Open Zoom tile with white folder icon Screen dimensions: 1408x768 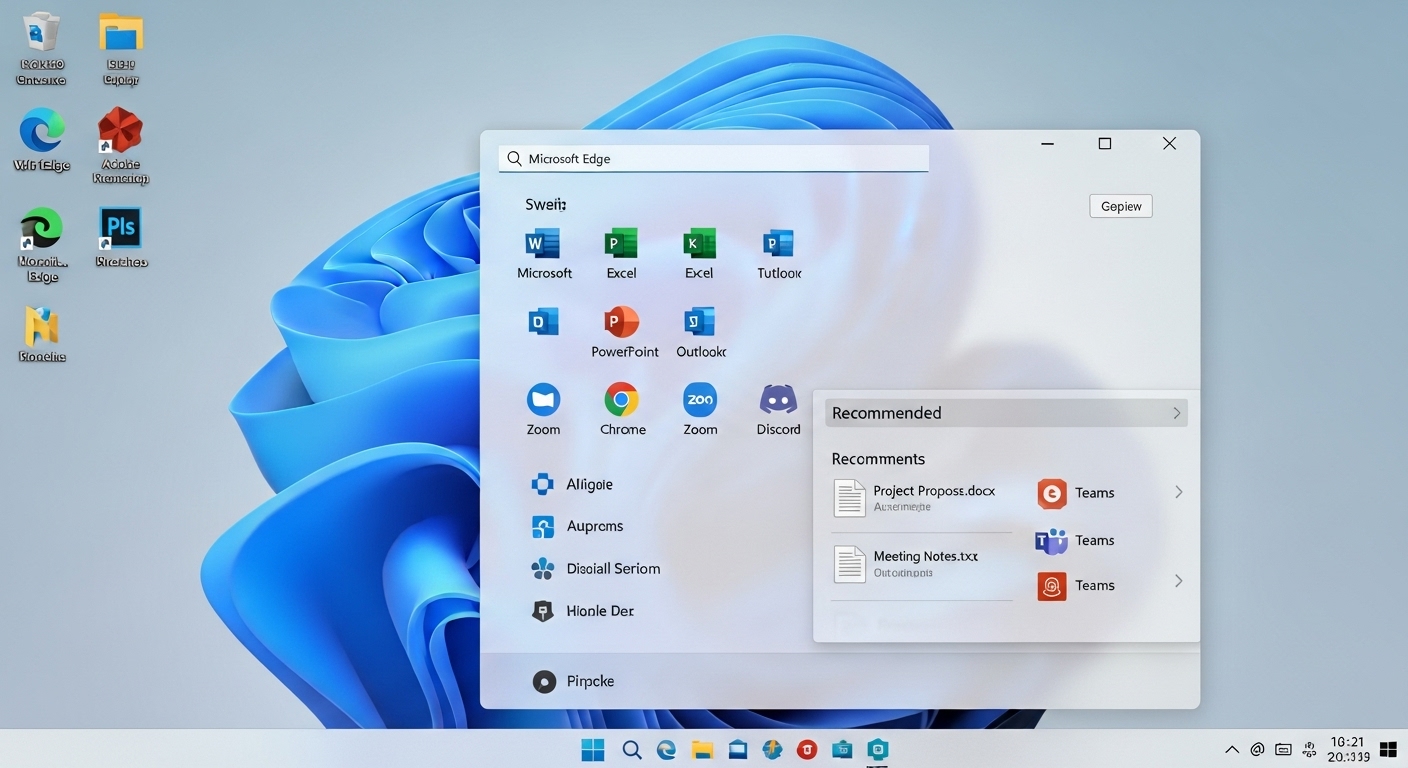(x=543, y=409)
